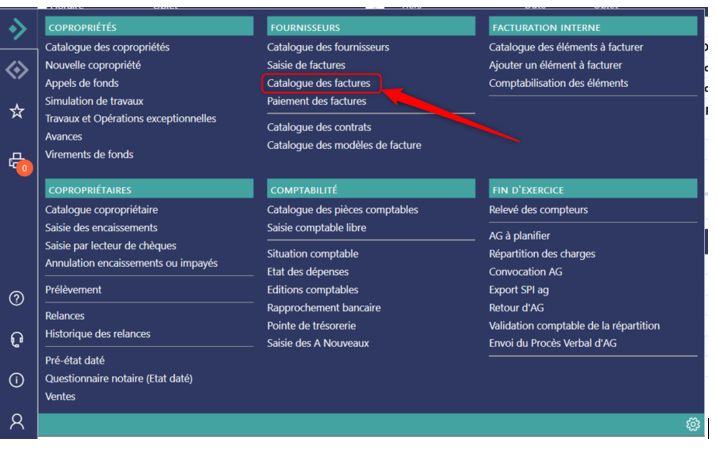Screen dimensions: 717x460
Task: Click the printer icon with the 0 badge
Action: coord(16,160)
